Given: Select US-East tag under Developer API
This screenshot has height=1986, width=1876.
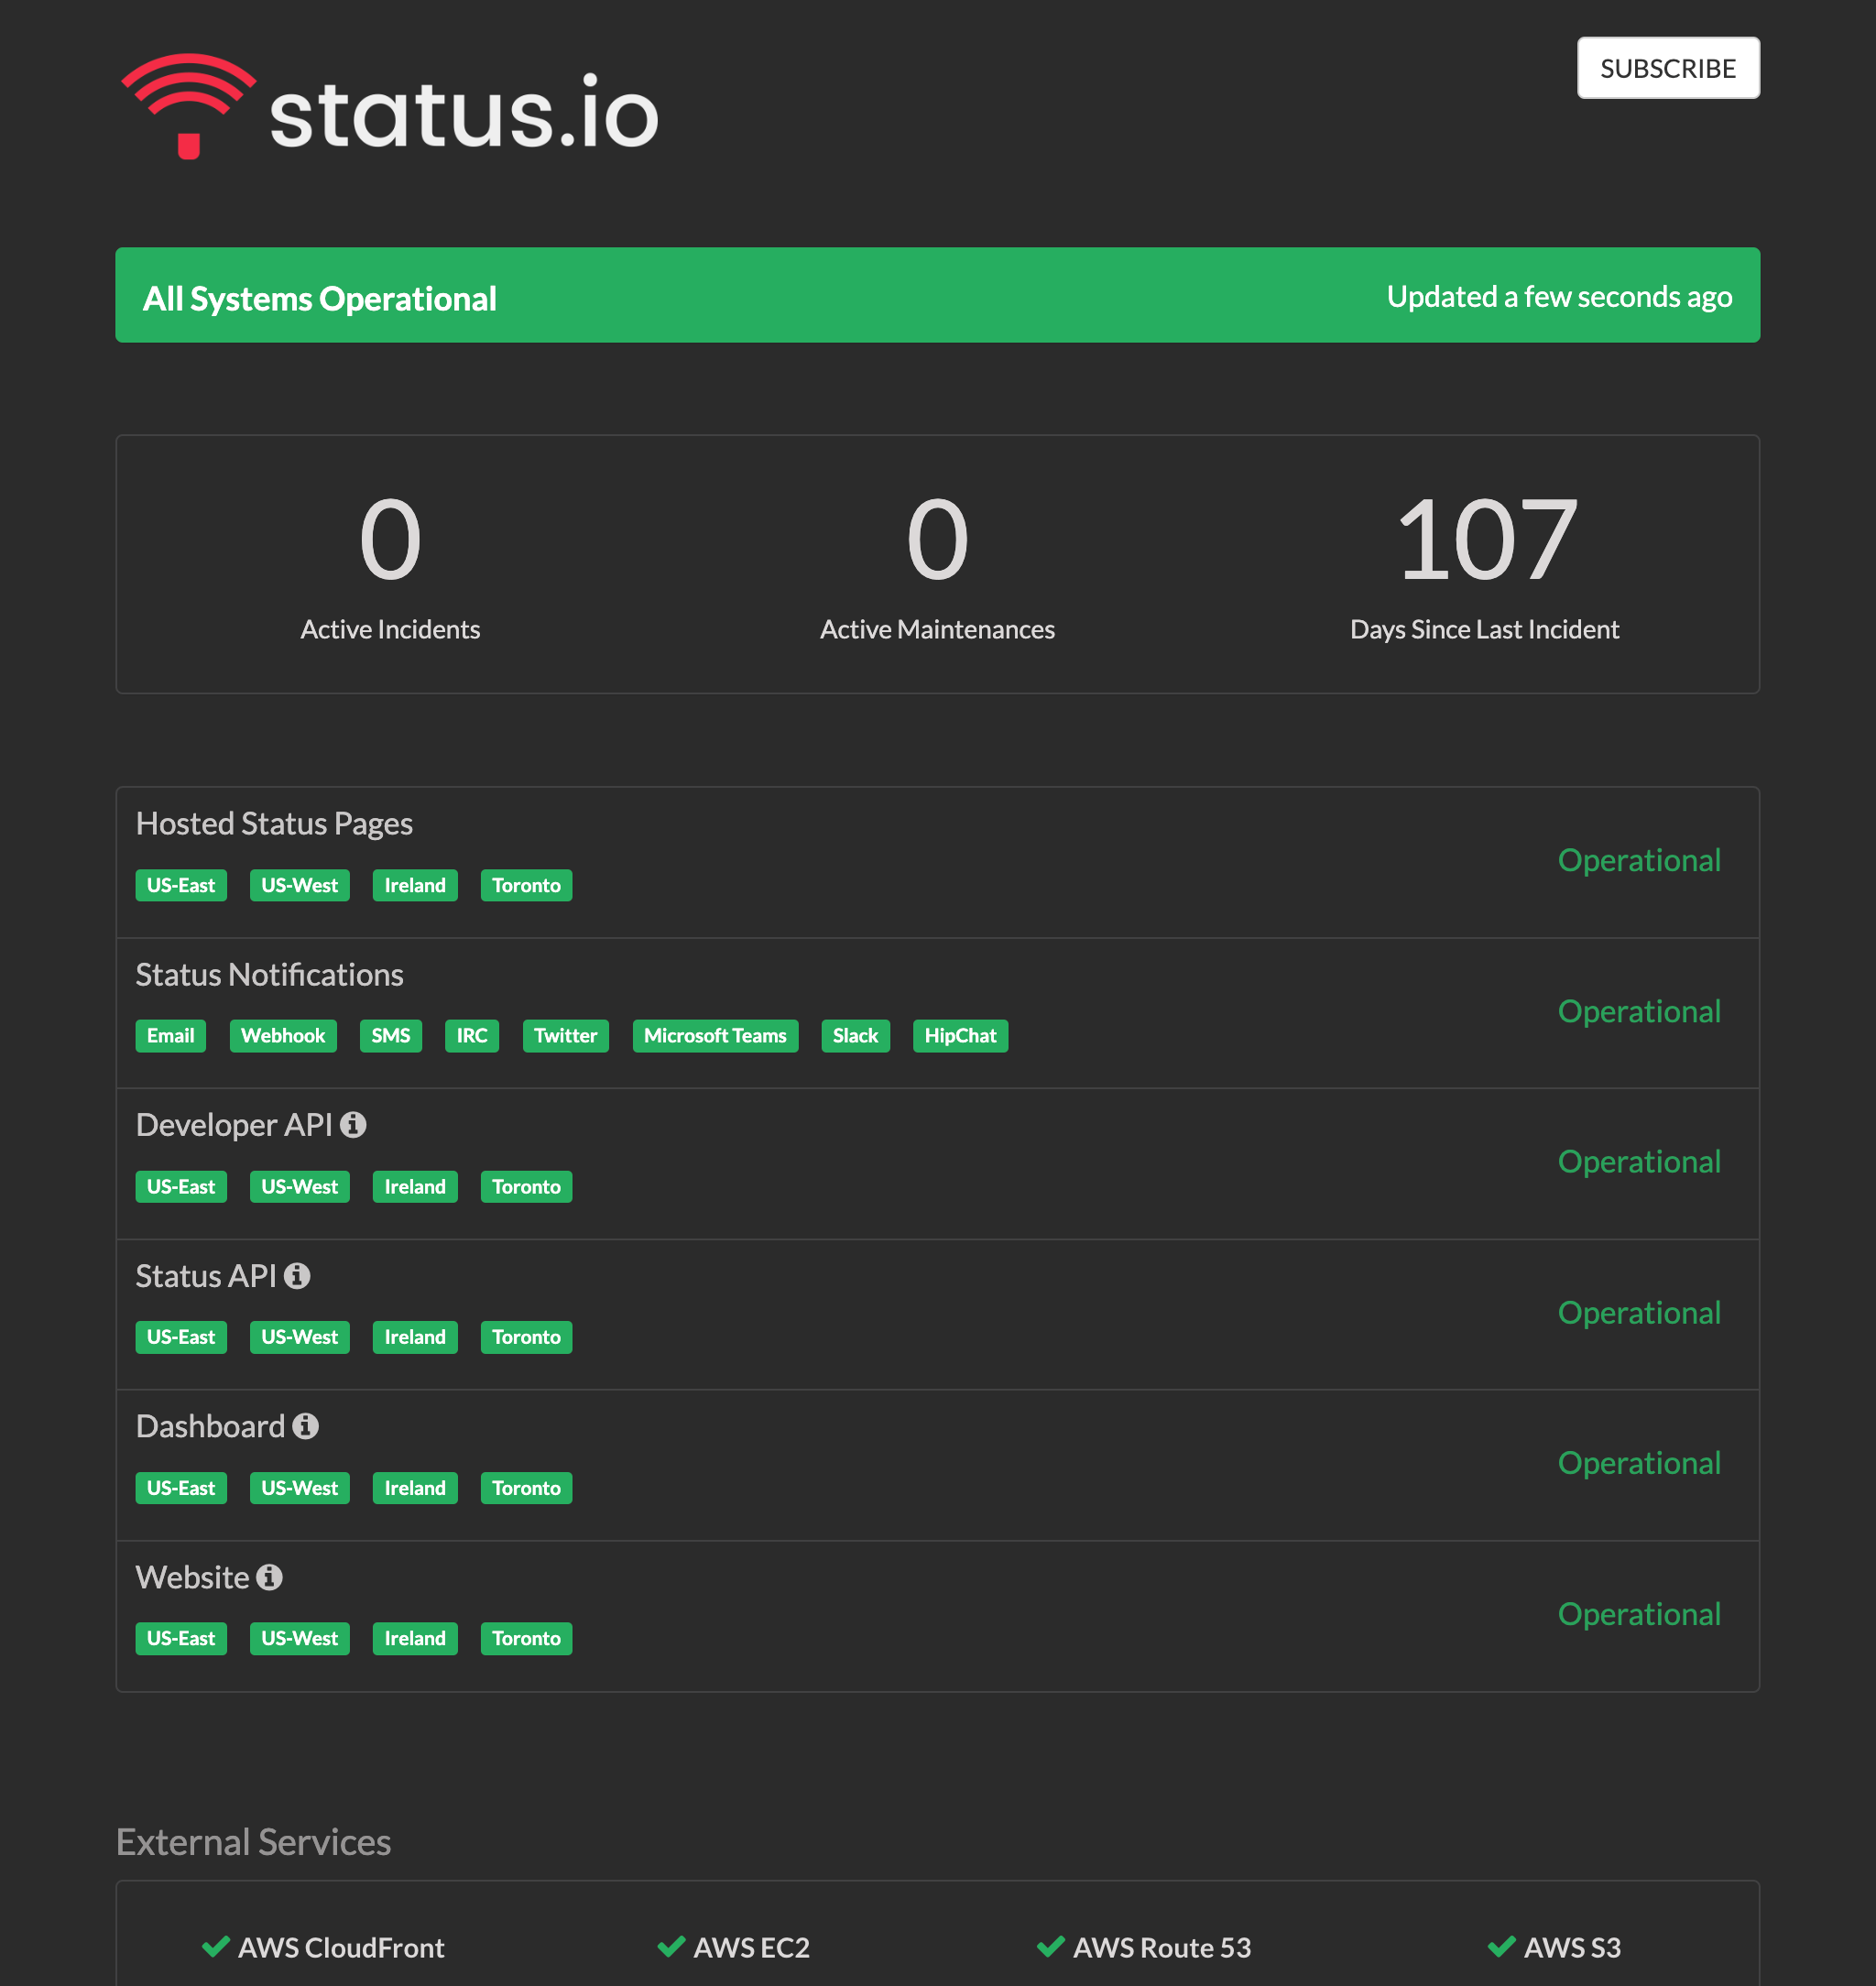Looking at the screenshot, I should 181,1187.
